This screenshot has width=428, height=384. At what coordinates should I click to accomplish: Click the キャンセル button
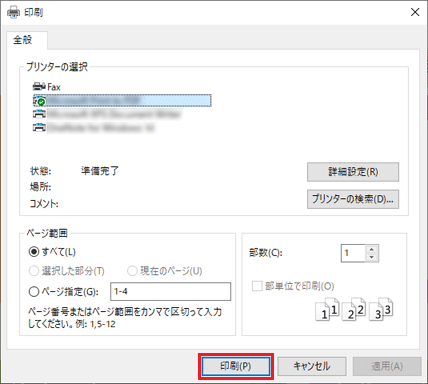(312, 366)
